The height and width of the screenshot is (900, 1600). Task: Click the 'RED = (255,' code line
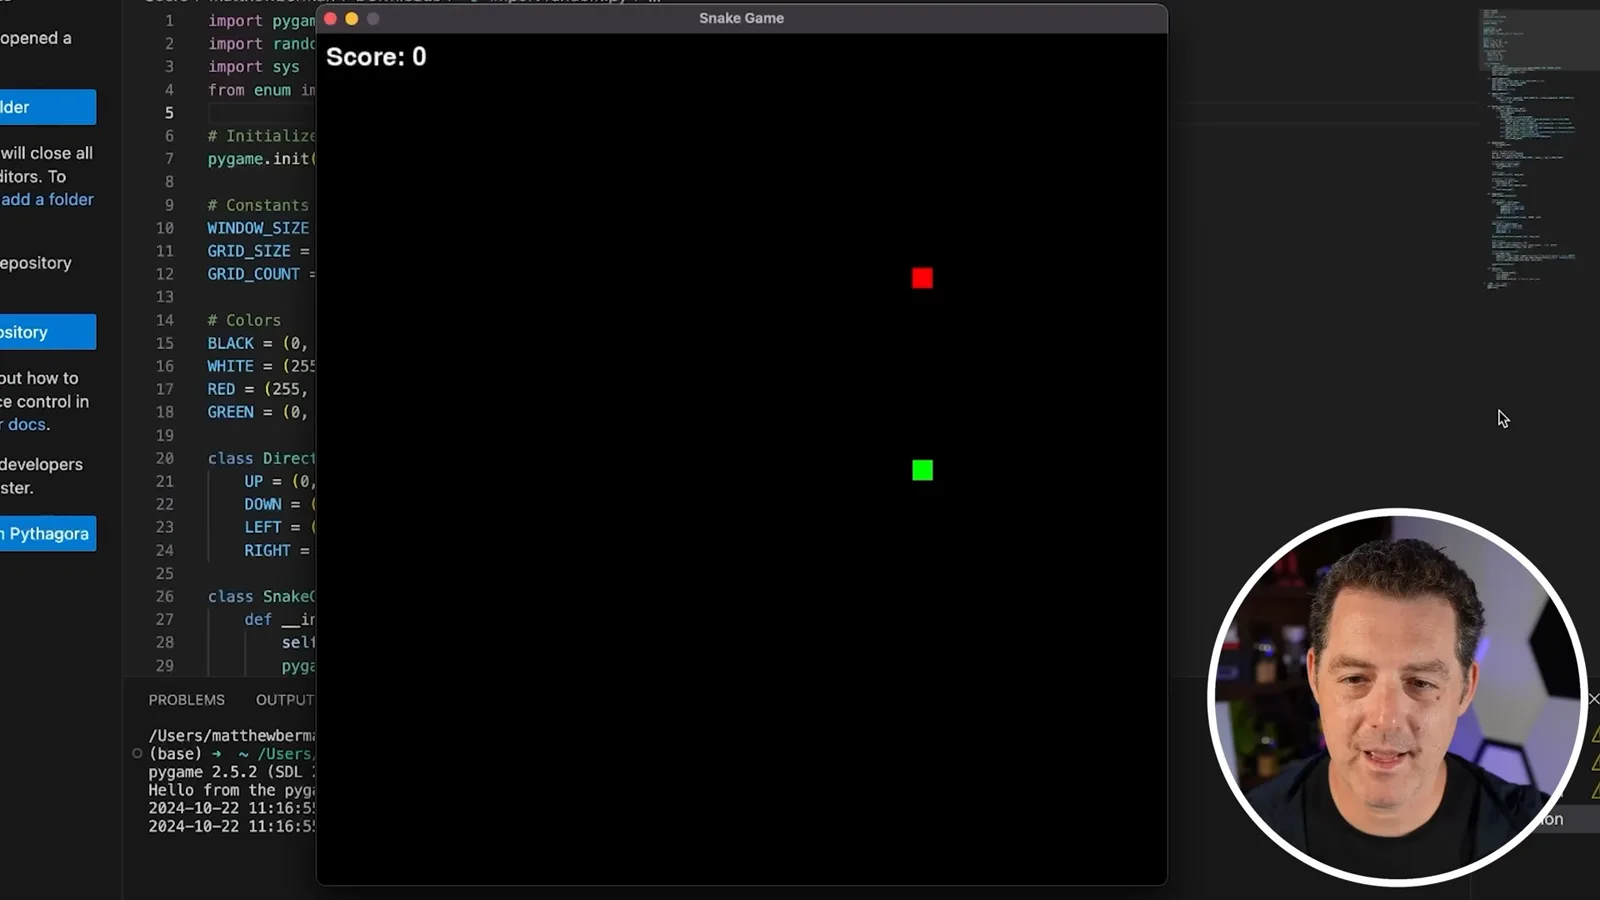[258, 389]
